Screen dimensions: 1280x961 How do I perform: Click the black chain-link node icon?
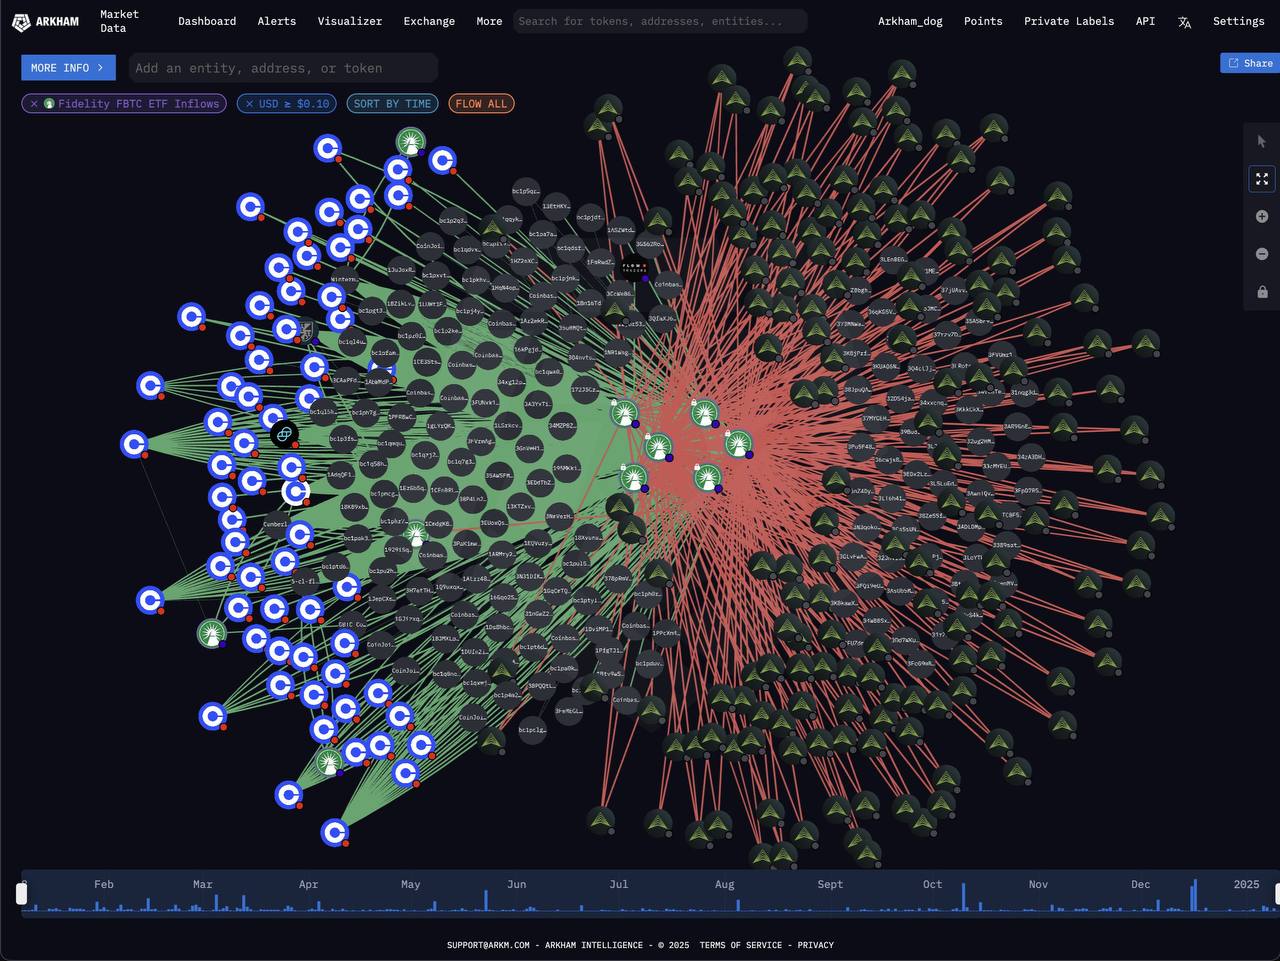coord(284,434)
